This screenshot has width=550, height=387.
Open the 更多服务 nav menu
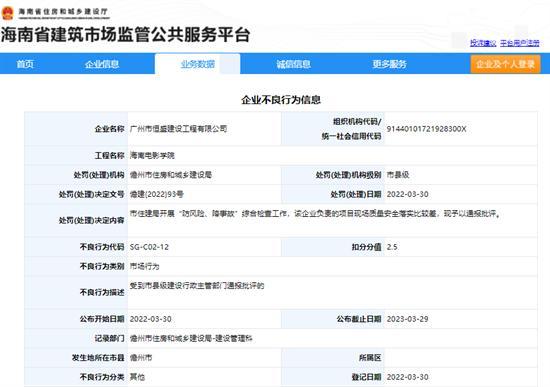click(x=389, y=64)
